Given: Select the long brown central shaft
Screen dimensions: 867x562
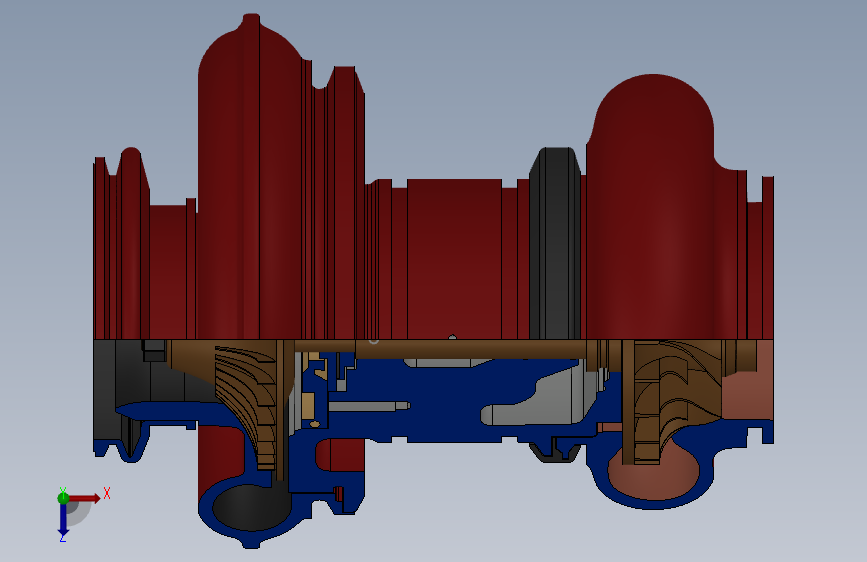Looking at the screenshot, I should pyautogui.click(x=470, y=349).
